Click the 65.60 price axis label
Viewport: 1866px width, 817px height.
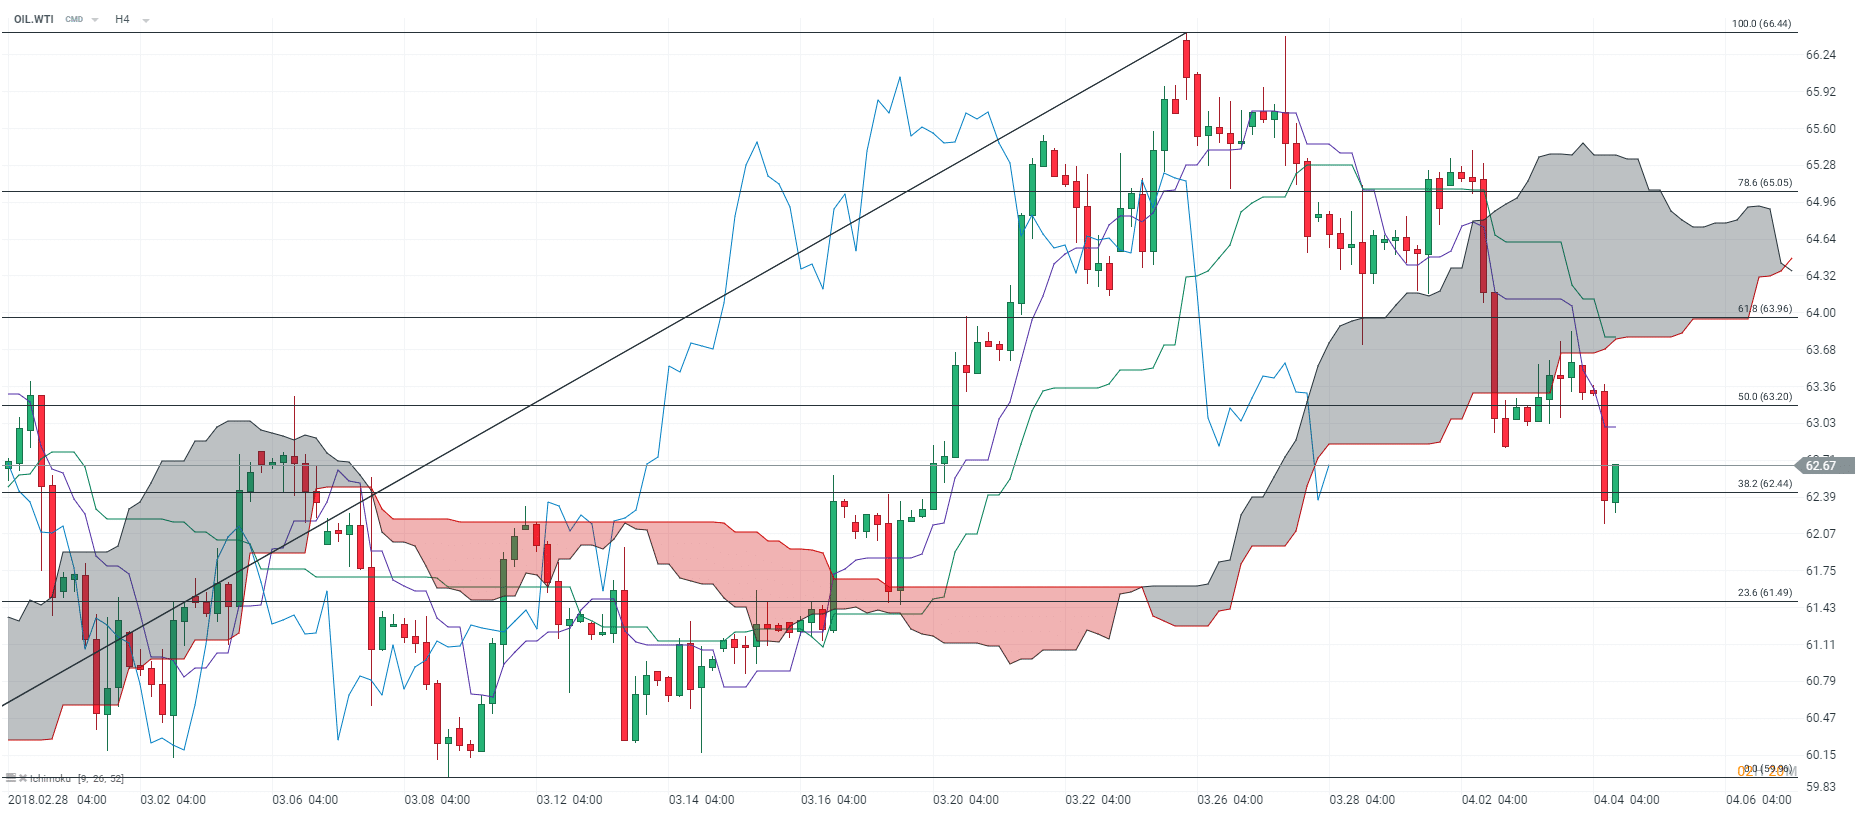click(x=1821, y=129)
